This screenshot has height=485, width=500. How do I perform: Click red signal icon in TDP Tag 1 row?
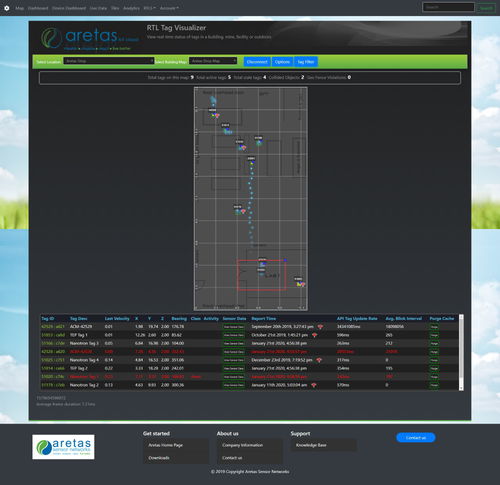click(x=314, y=335)
